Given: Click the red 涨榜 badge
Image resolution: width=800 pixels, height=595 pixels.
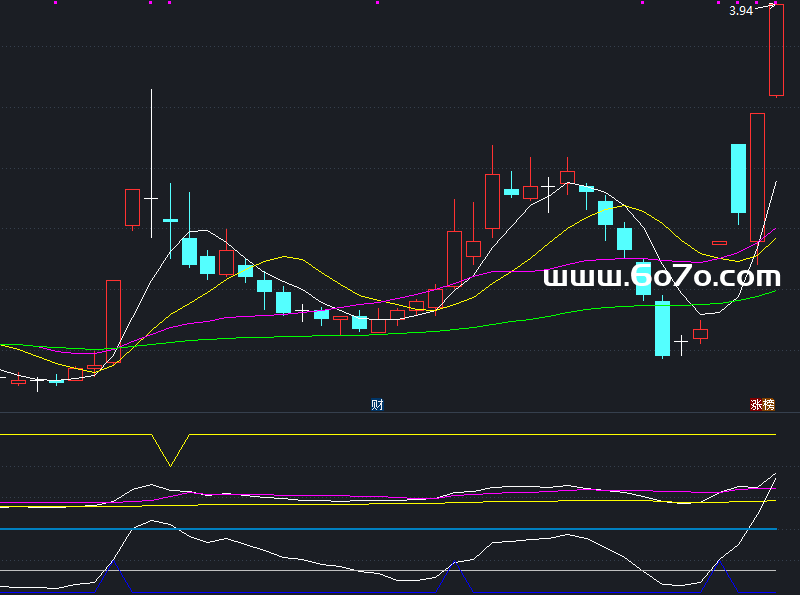Looking at the screenshot, I should (x=762, y=405).
